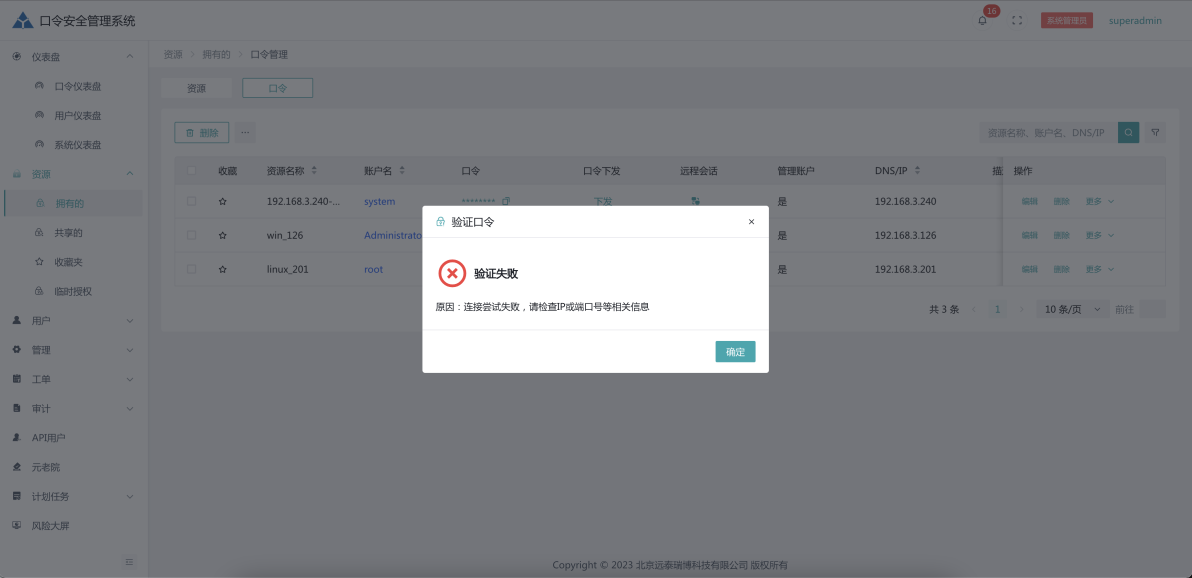The height and width of the screenshot is (578, 1192).
Task: Click remote session icon for first row
Action: tap(695, 201)
